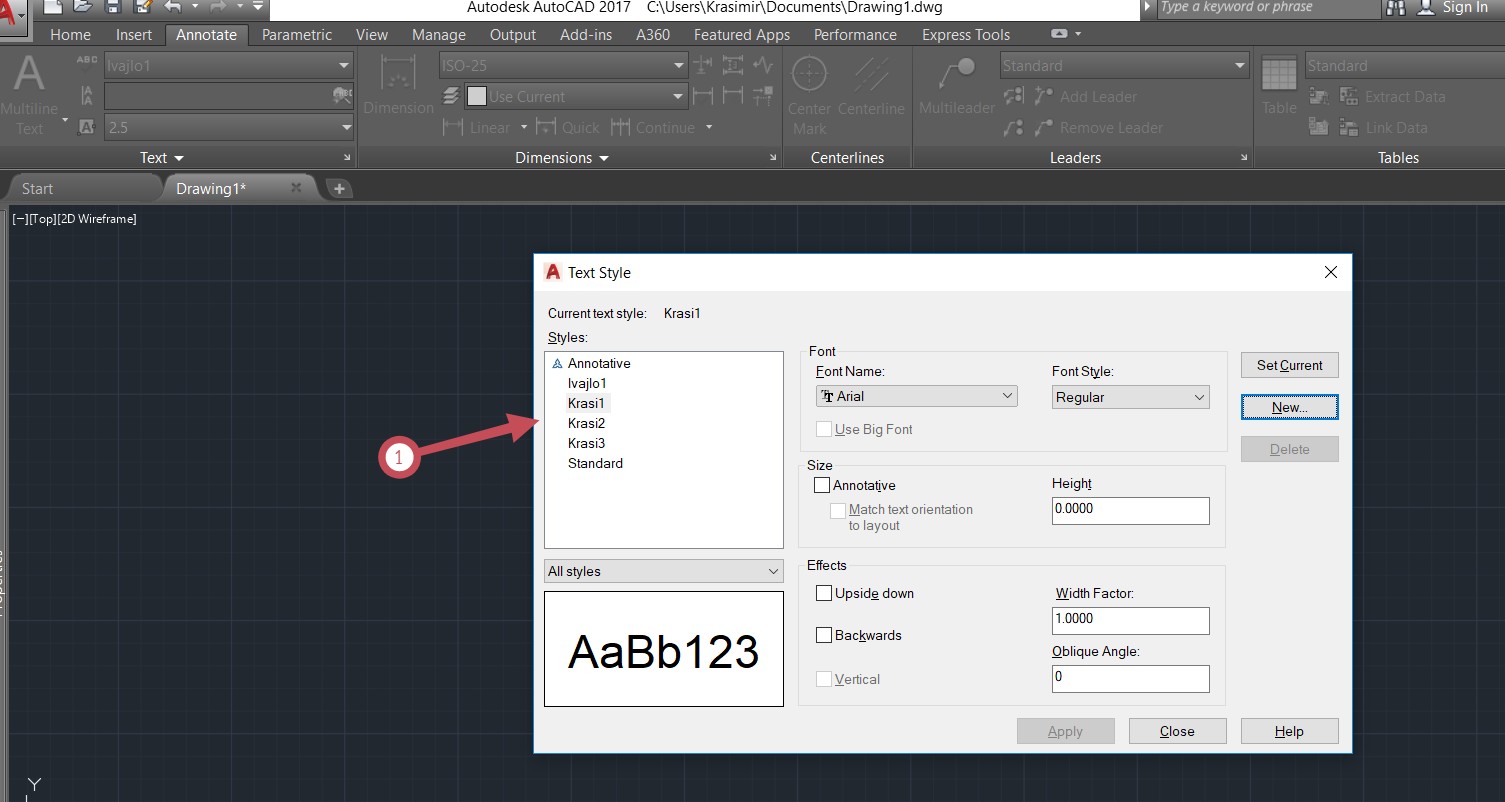Expand the Dimensions panel title arrow

tap(604, 158)
